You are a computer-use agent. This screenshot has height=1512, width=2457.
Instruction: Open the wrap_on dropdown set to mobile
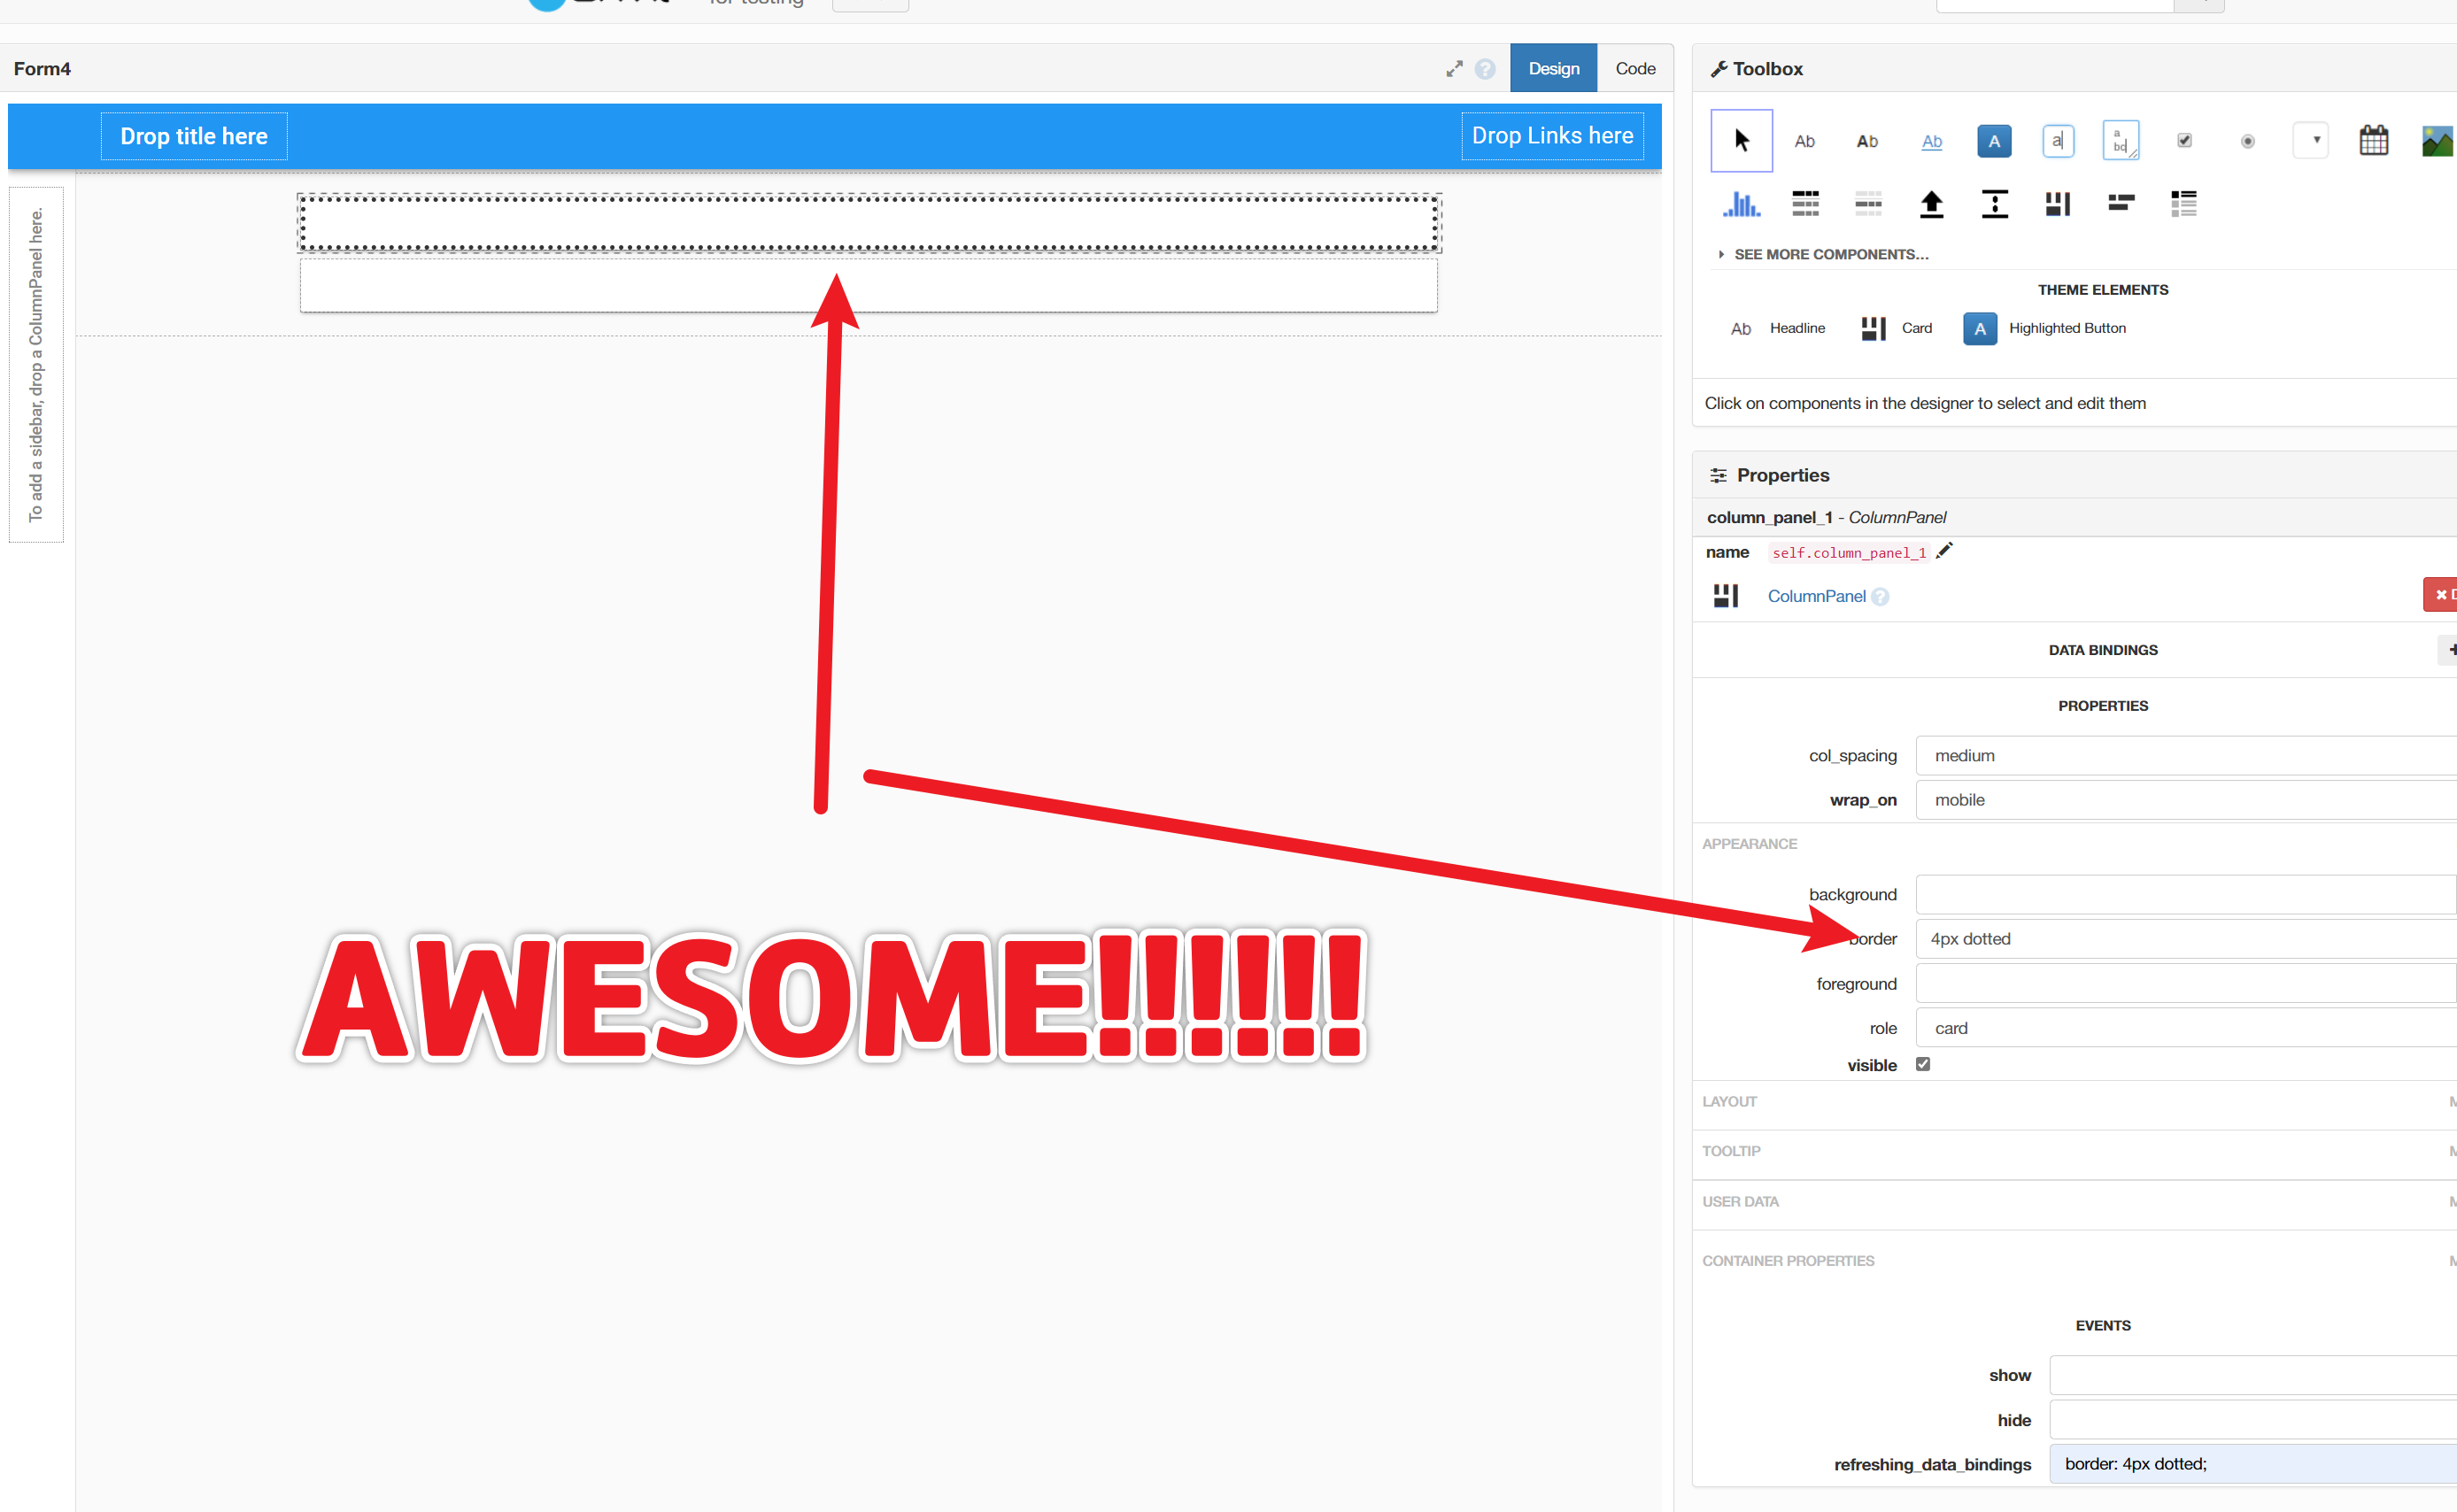pos(2186,800)
